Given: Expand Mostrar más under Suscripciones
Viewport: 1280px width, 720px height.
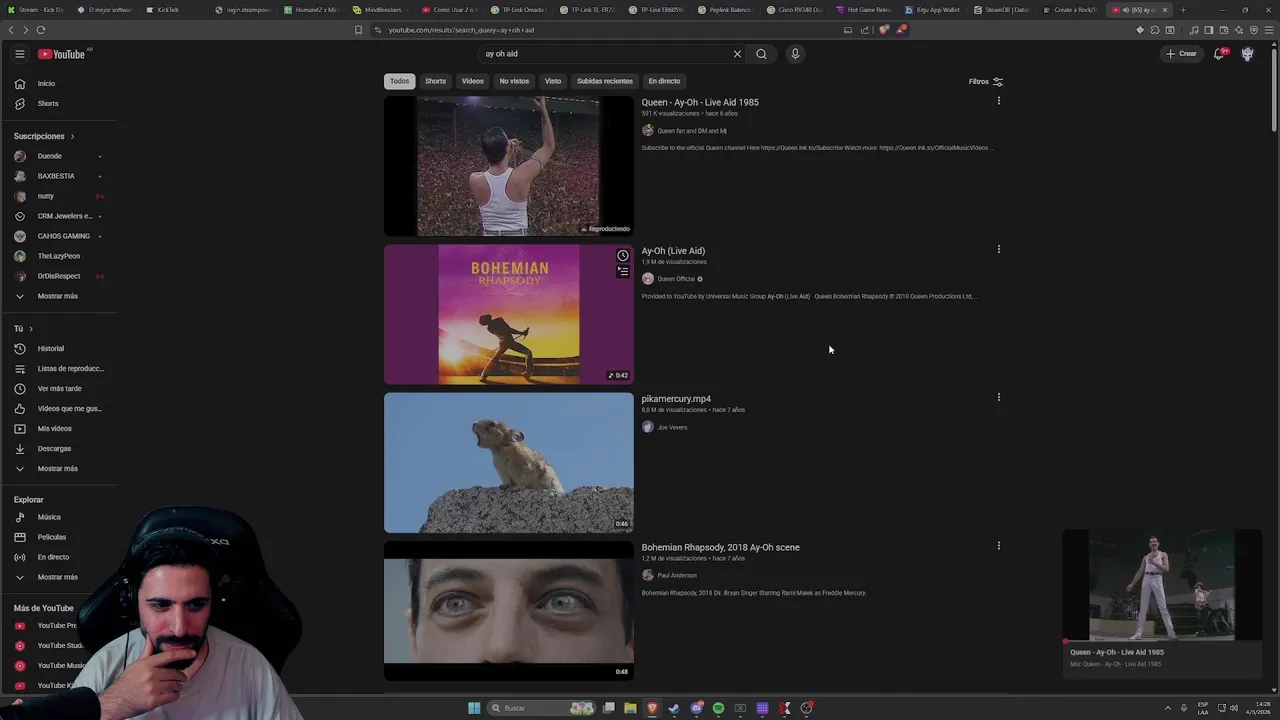Looking at the screenshot, I should (x=57, y=297).
